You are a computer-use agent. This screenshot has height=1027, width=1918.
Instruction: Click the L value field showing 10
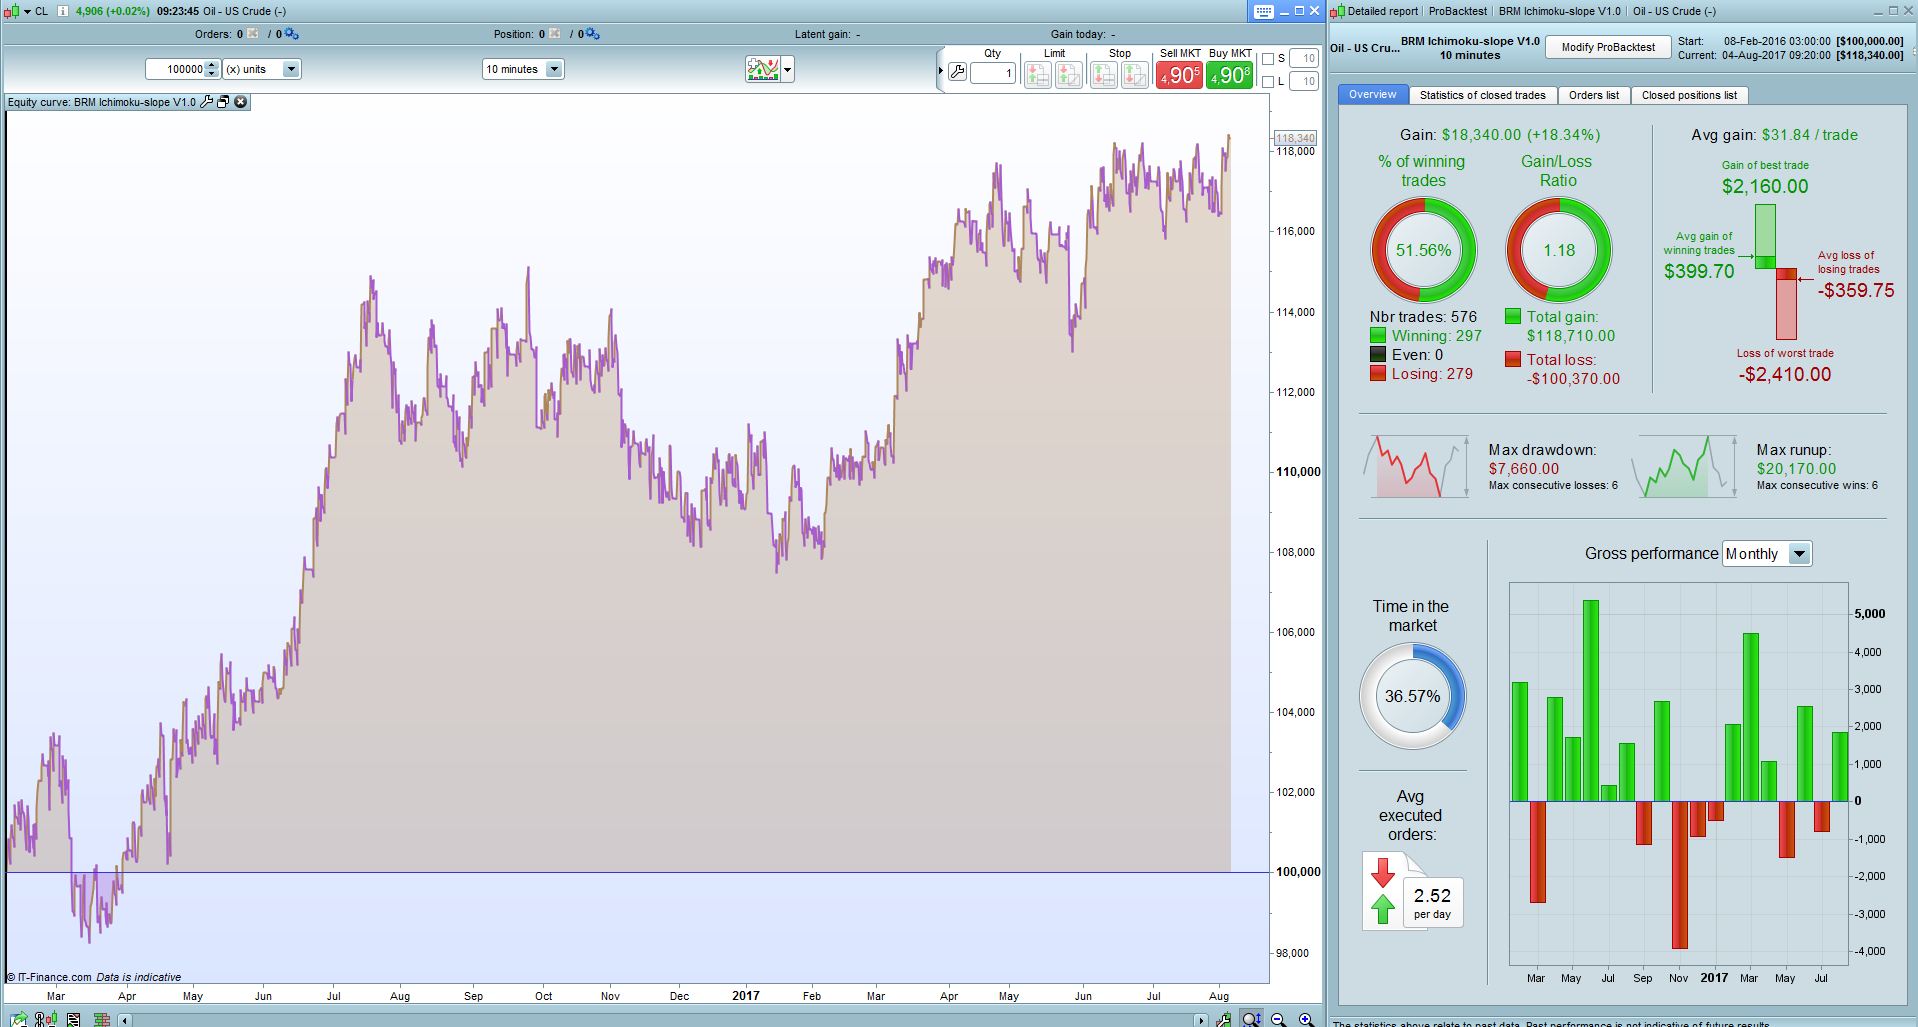point(1304,82)
